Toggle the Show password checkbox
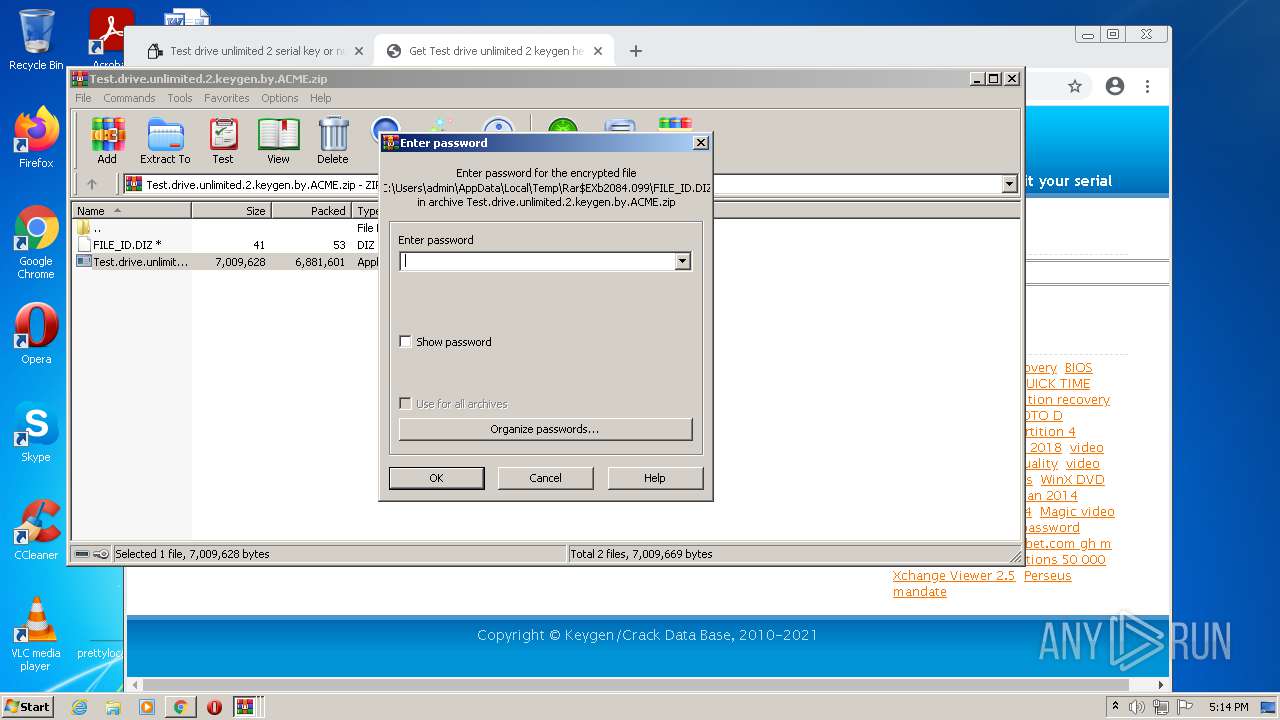Screen dimensions: 1280x720 click(x=405, y=342)
